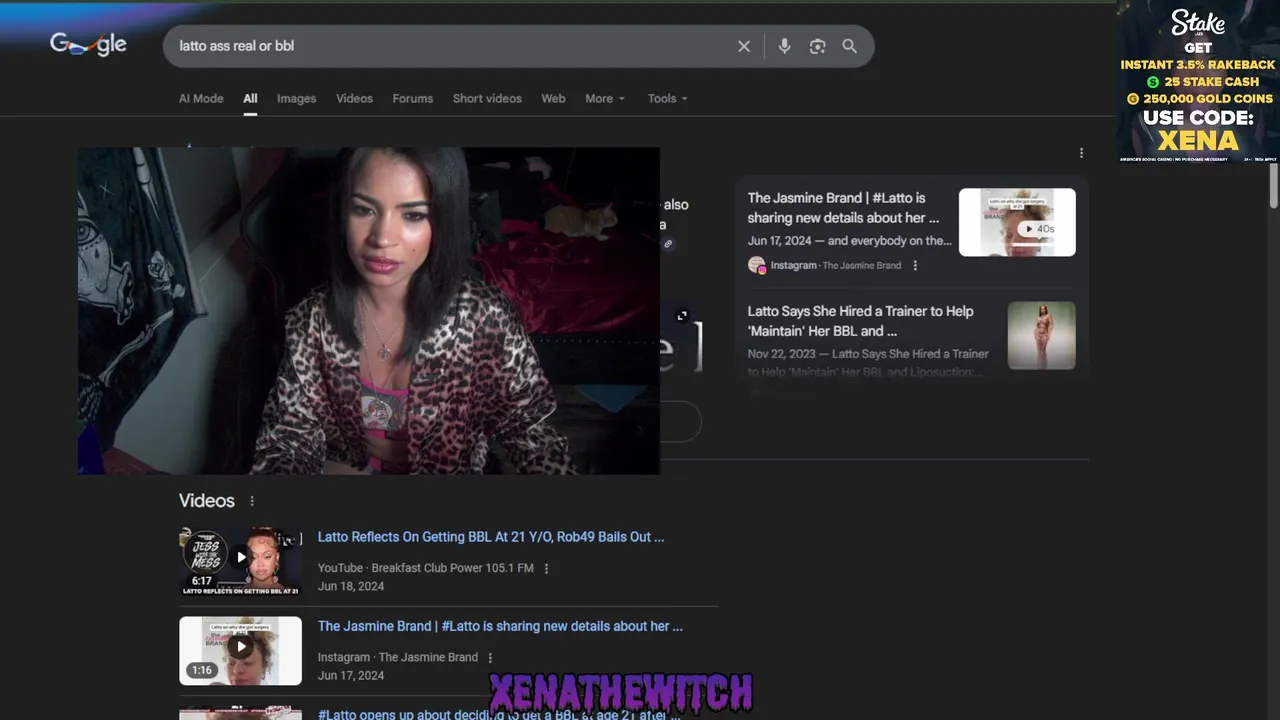The width and height of the screenshot is (1280, 720).
Task: Switch to AI Mode tab
Action: tap(201, 98)
